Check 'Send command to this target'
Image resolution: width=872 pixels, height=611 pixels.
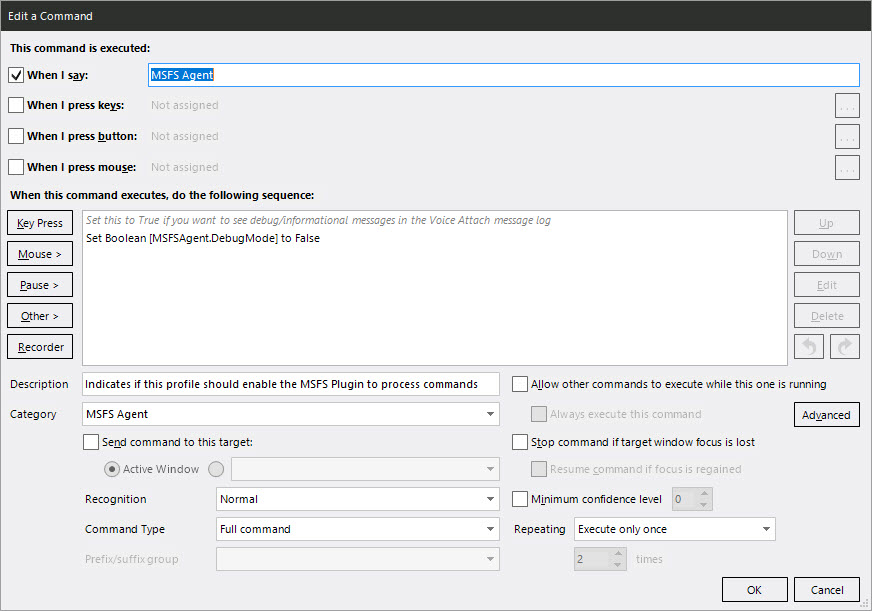91,442
